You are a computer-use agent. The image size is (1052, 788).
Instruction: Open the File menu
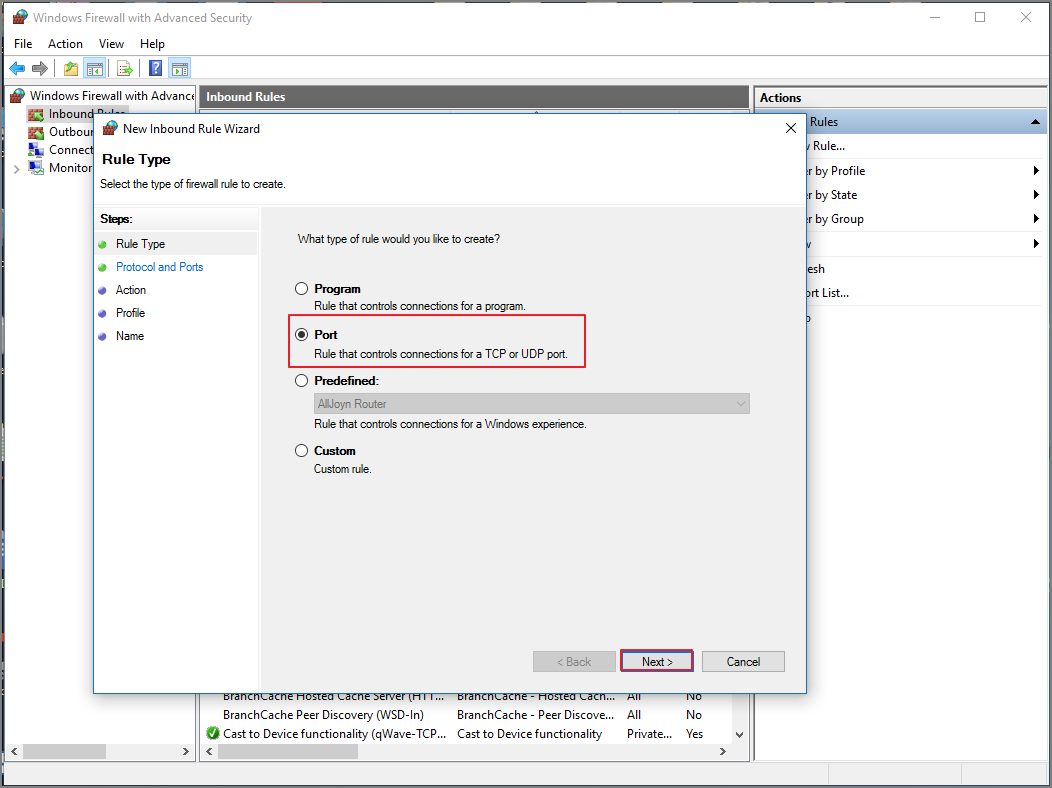[23, 44]
